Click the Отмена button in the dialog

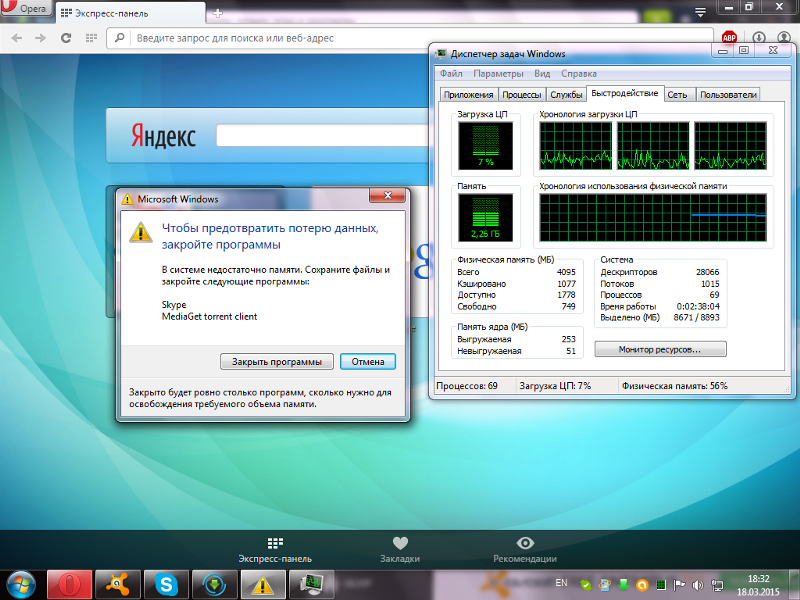click(x=368, y=362)
